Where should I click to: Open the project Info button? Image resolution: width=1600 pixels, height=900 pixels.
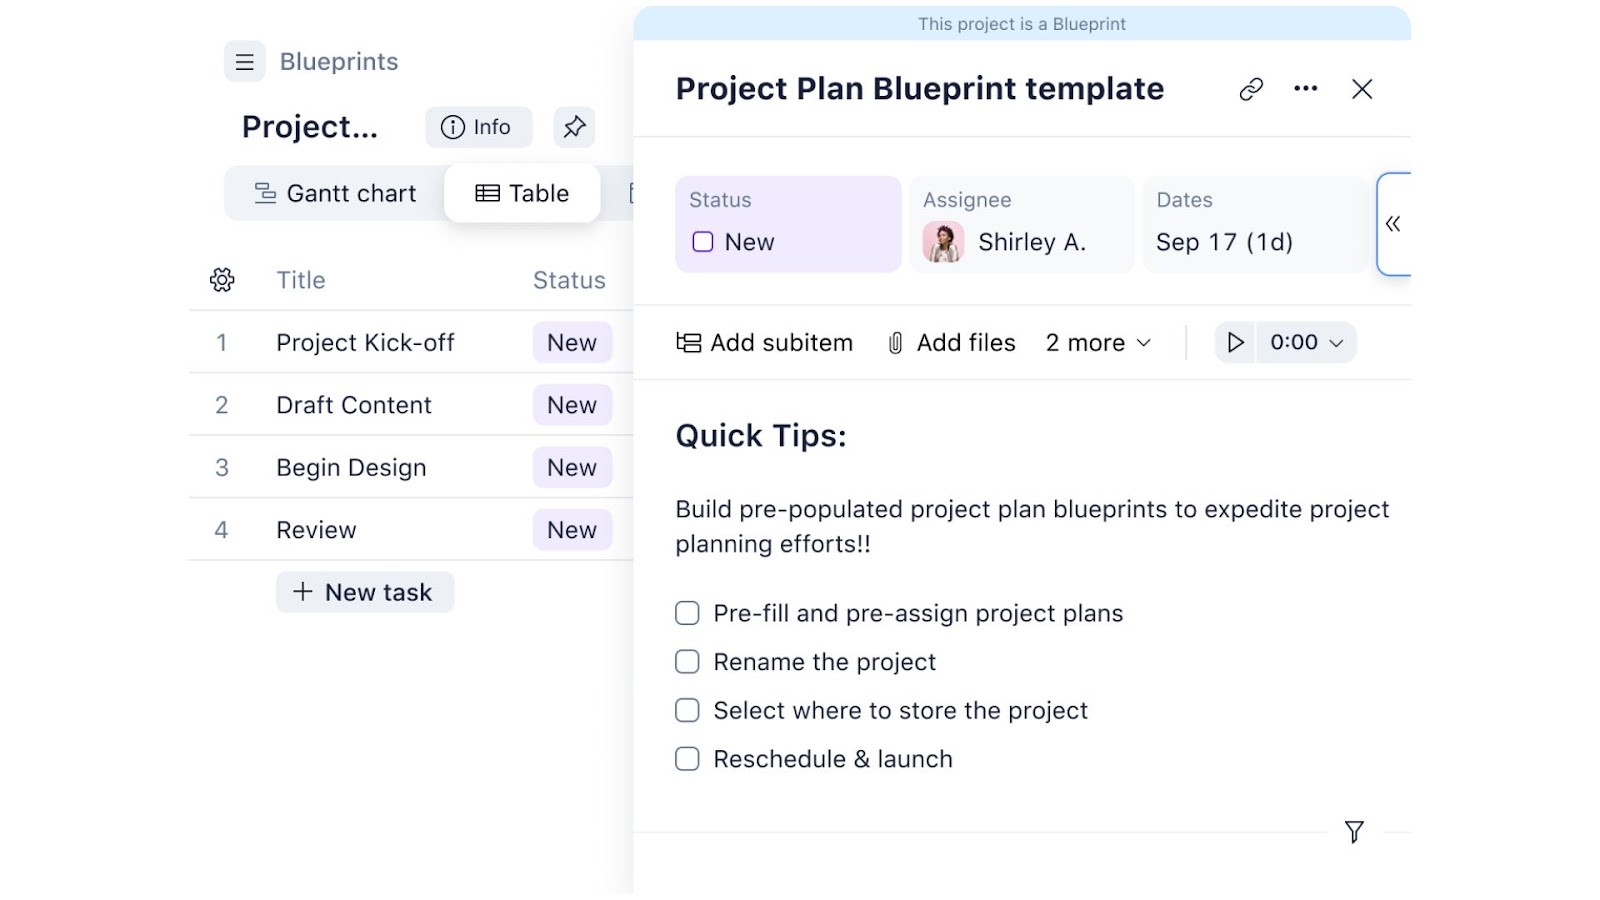point(478,127)
